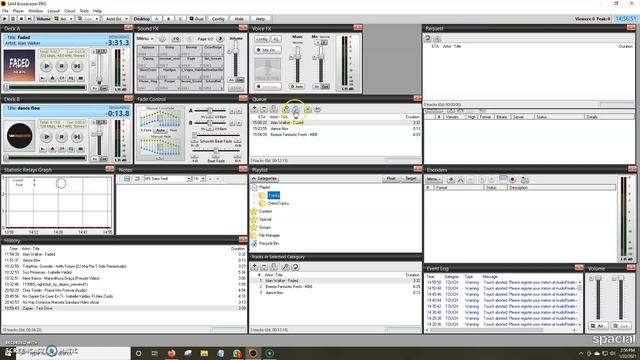Open the Encoders Menu dropdown
The width and height of the screenshot is (640, 360).
(433, 180)
